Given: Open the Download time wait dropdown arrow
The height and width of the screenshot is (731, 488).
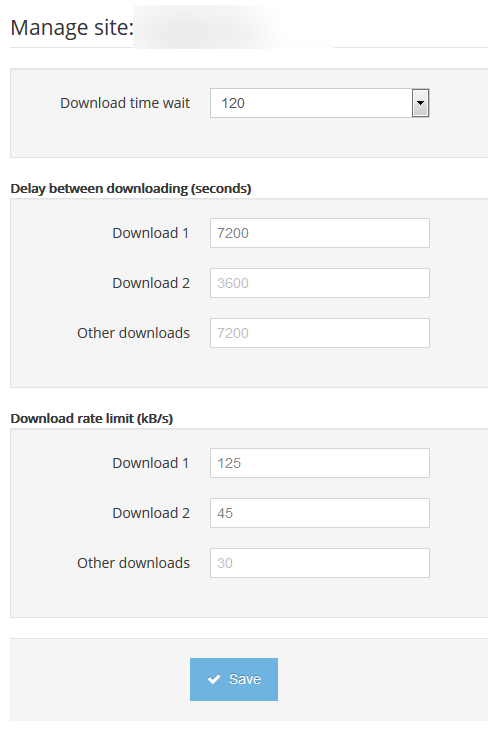Looking at the screenshot, I should pos(420,103).
